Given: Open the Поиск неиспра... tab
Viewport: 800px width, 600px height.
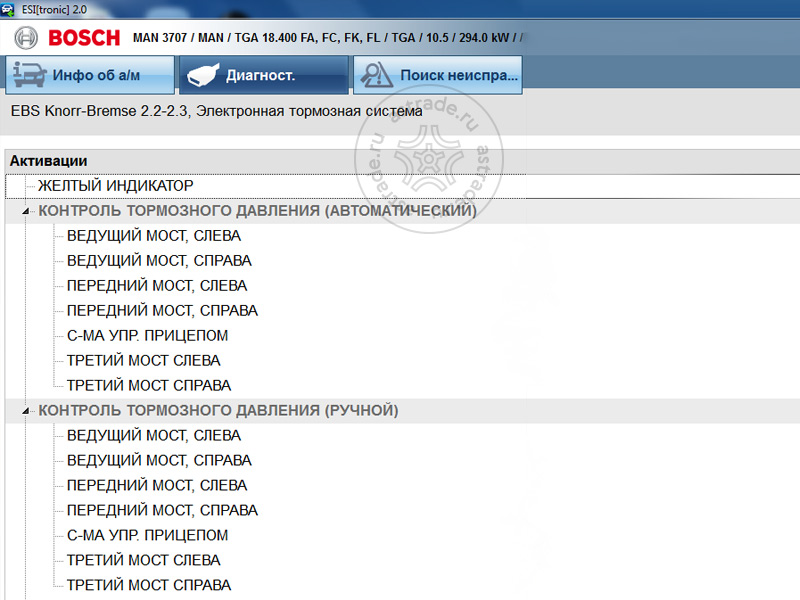Looking at the screenshot, I should point(438,75).
